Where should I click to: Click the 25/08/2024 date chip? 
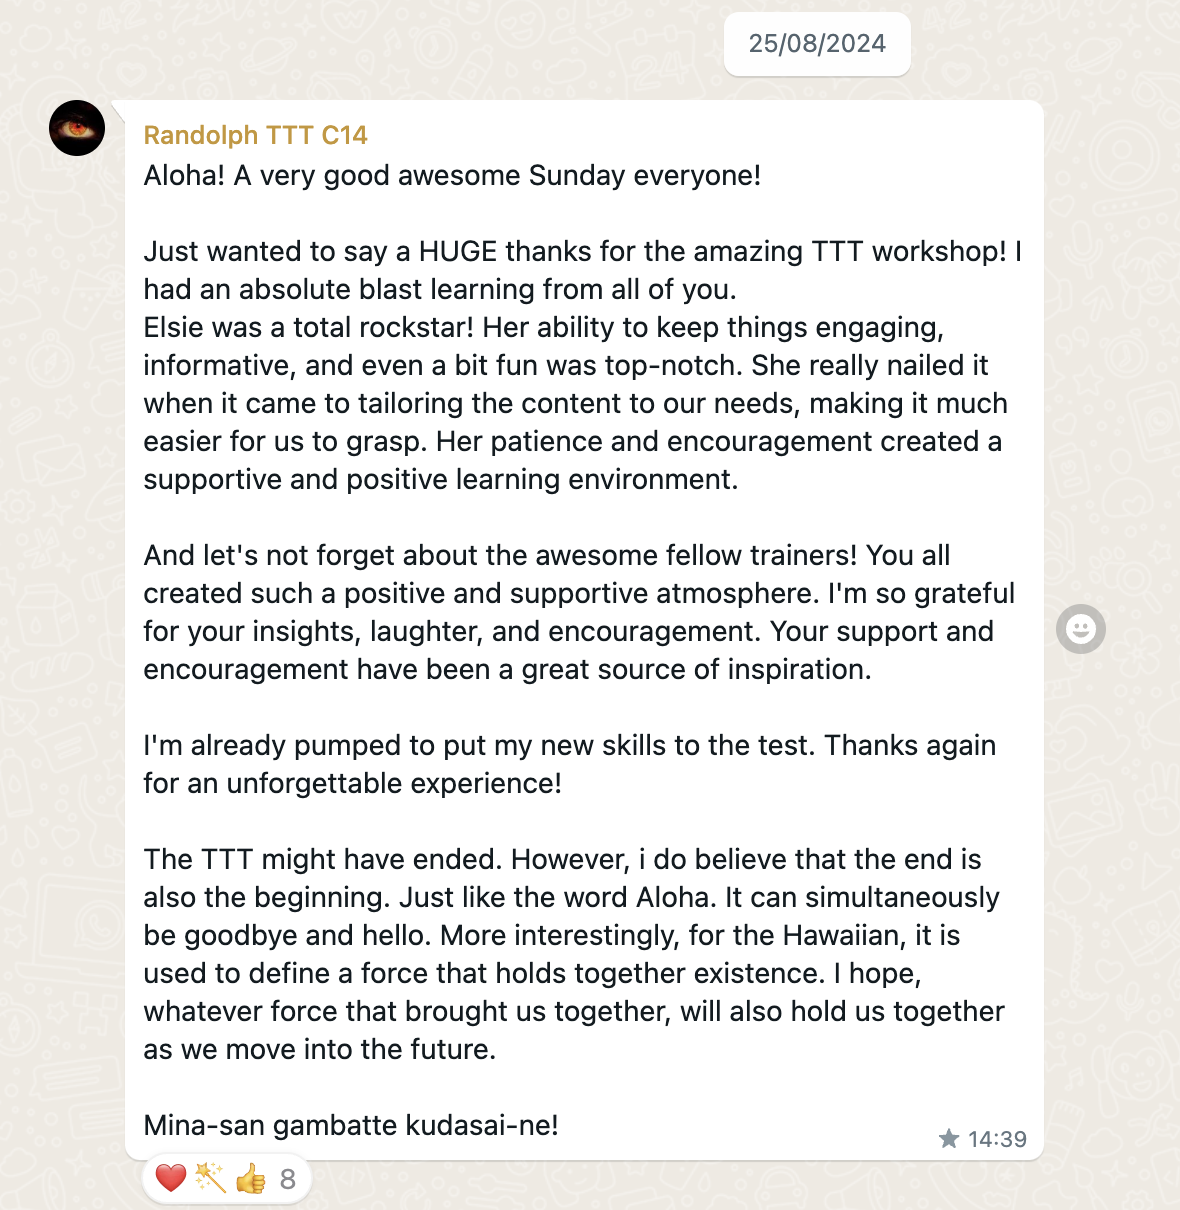tap(817, 44)
